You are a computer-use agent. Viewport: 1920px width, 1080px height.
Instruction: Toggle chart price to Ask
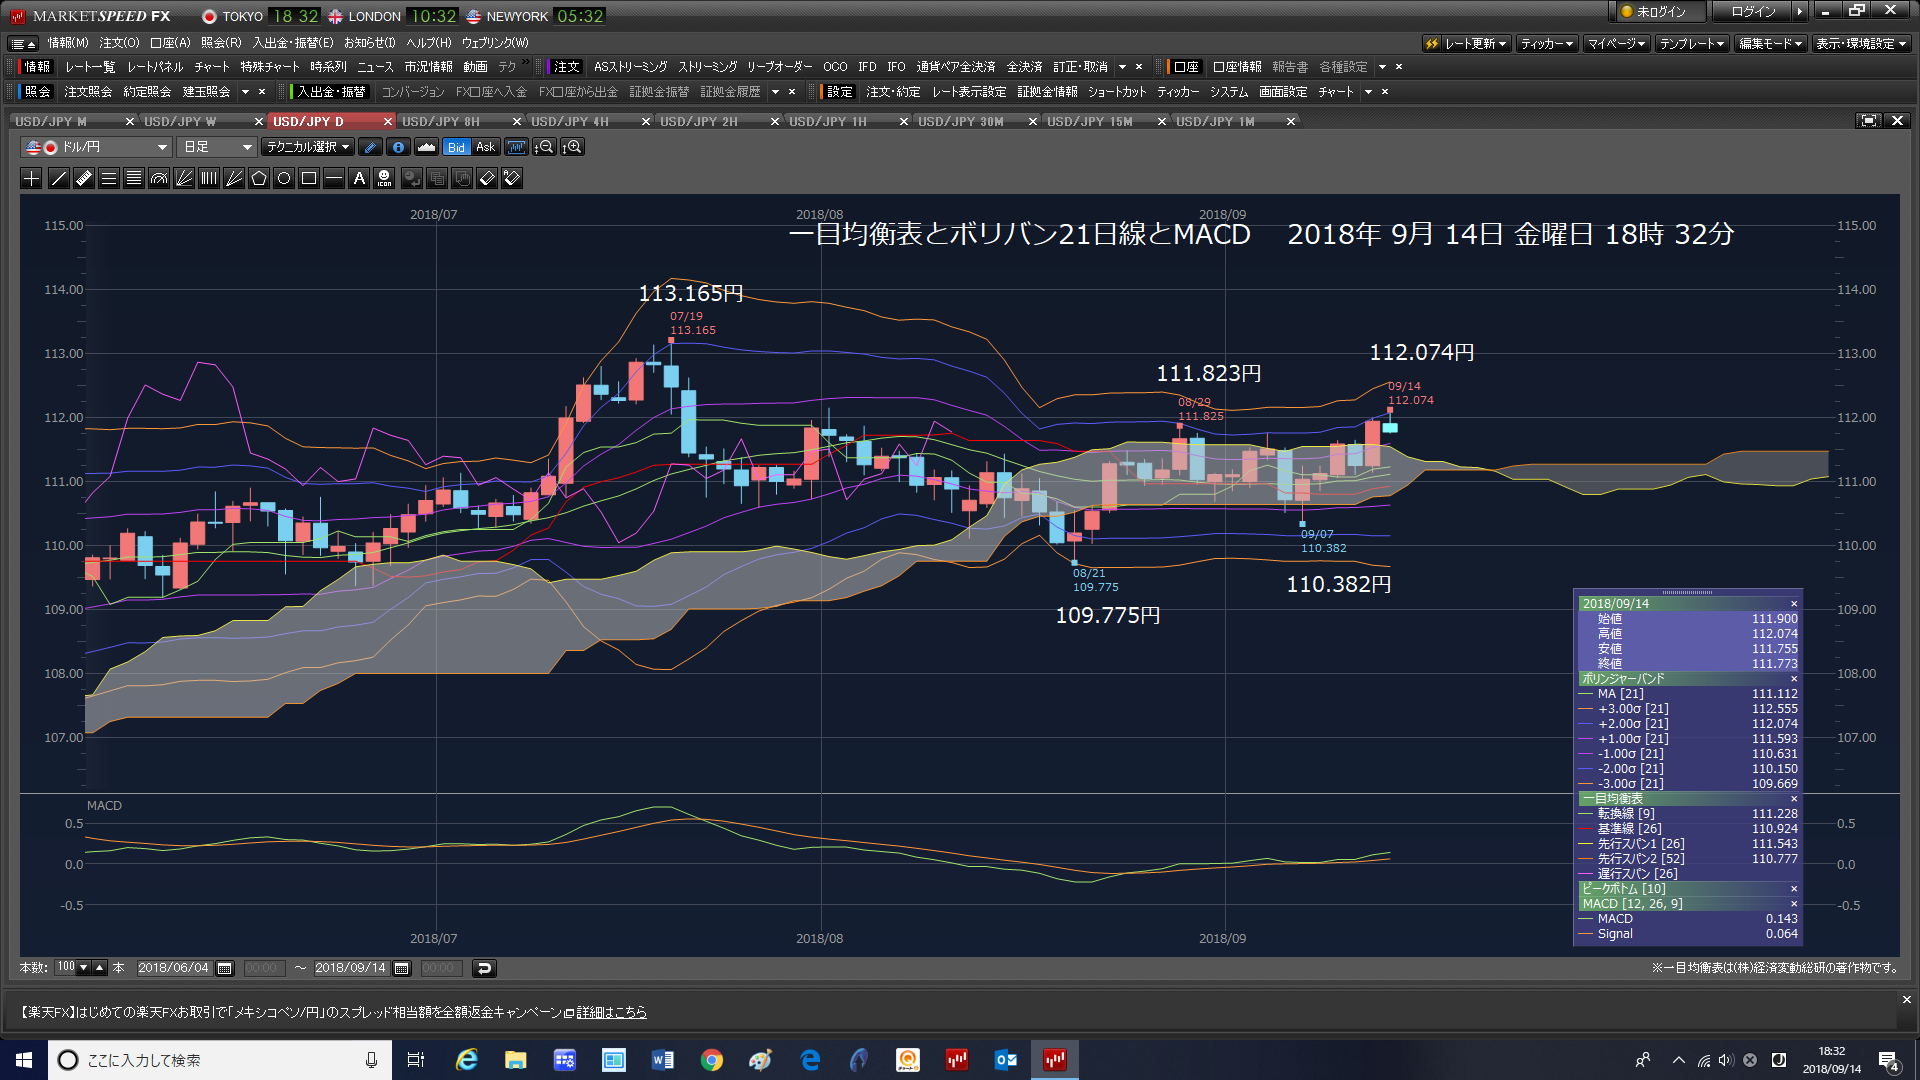click(486, 147)
